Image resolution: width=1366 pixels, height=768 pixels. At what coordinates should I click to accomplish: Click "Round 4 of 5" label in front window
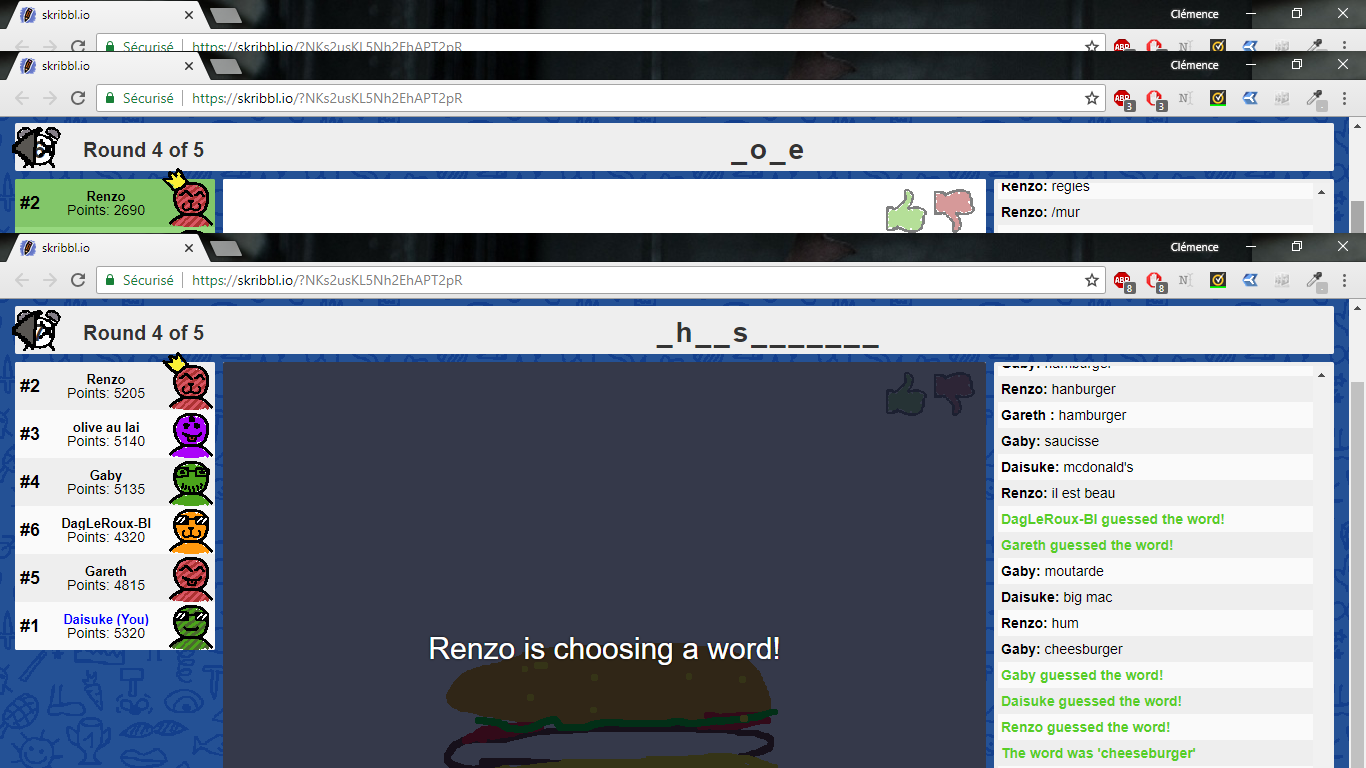[x=143, y=333]
